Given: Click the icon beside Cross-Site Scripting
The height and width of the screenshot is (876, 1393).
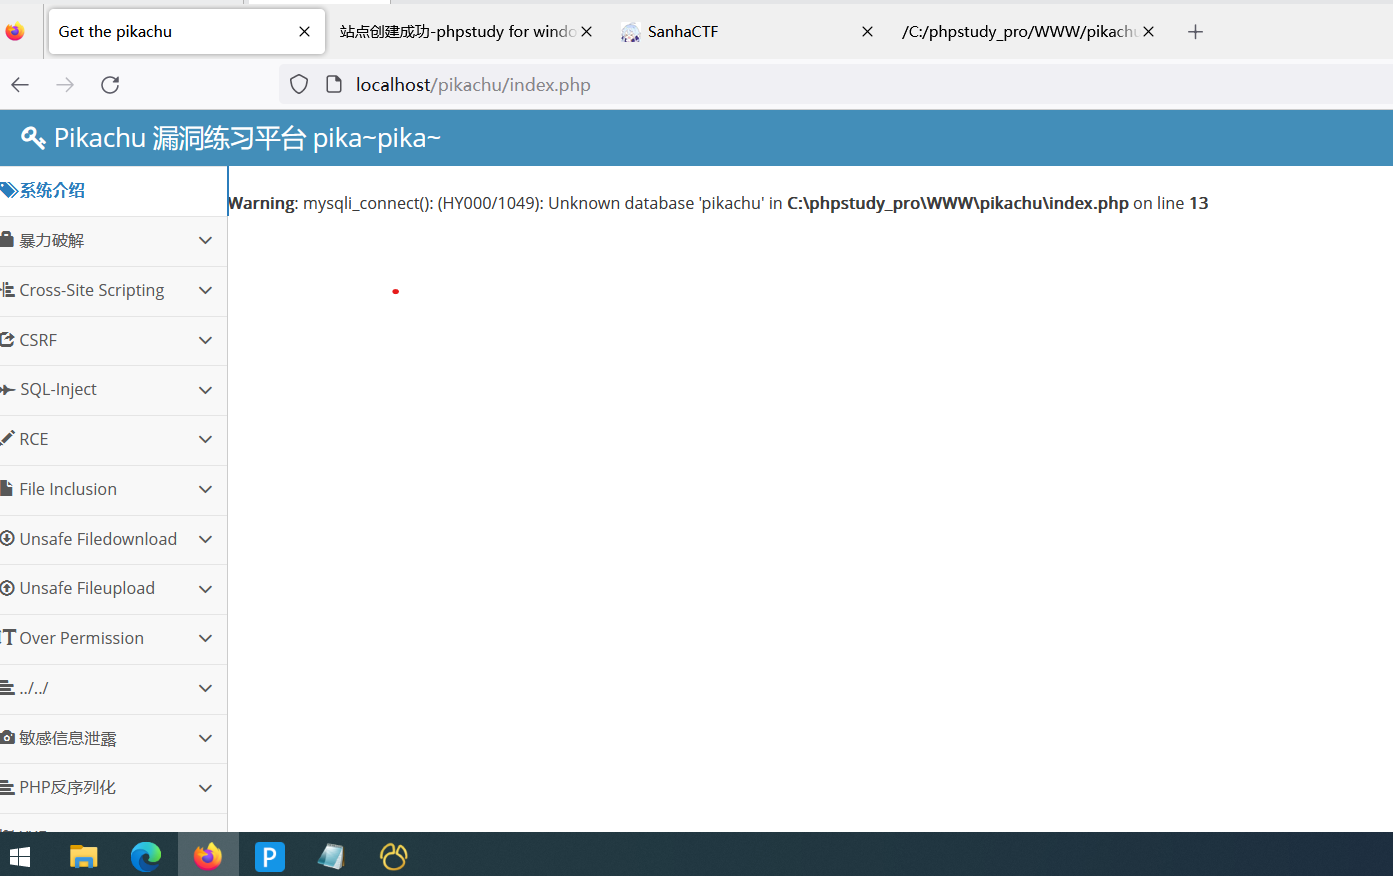Looking at the screenshot, I should 8,290.
